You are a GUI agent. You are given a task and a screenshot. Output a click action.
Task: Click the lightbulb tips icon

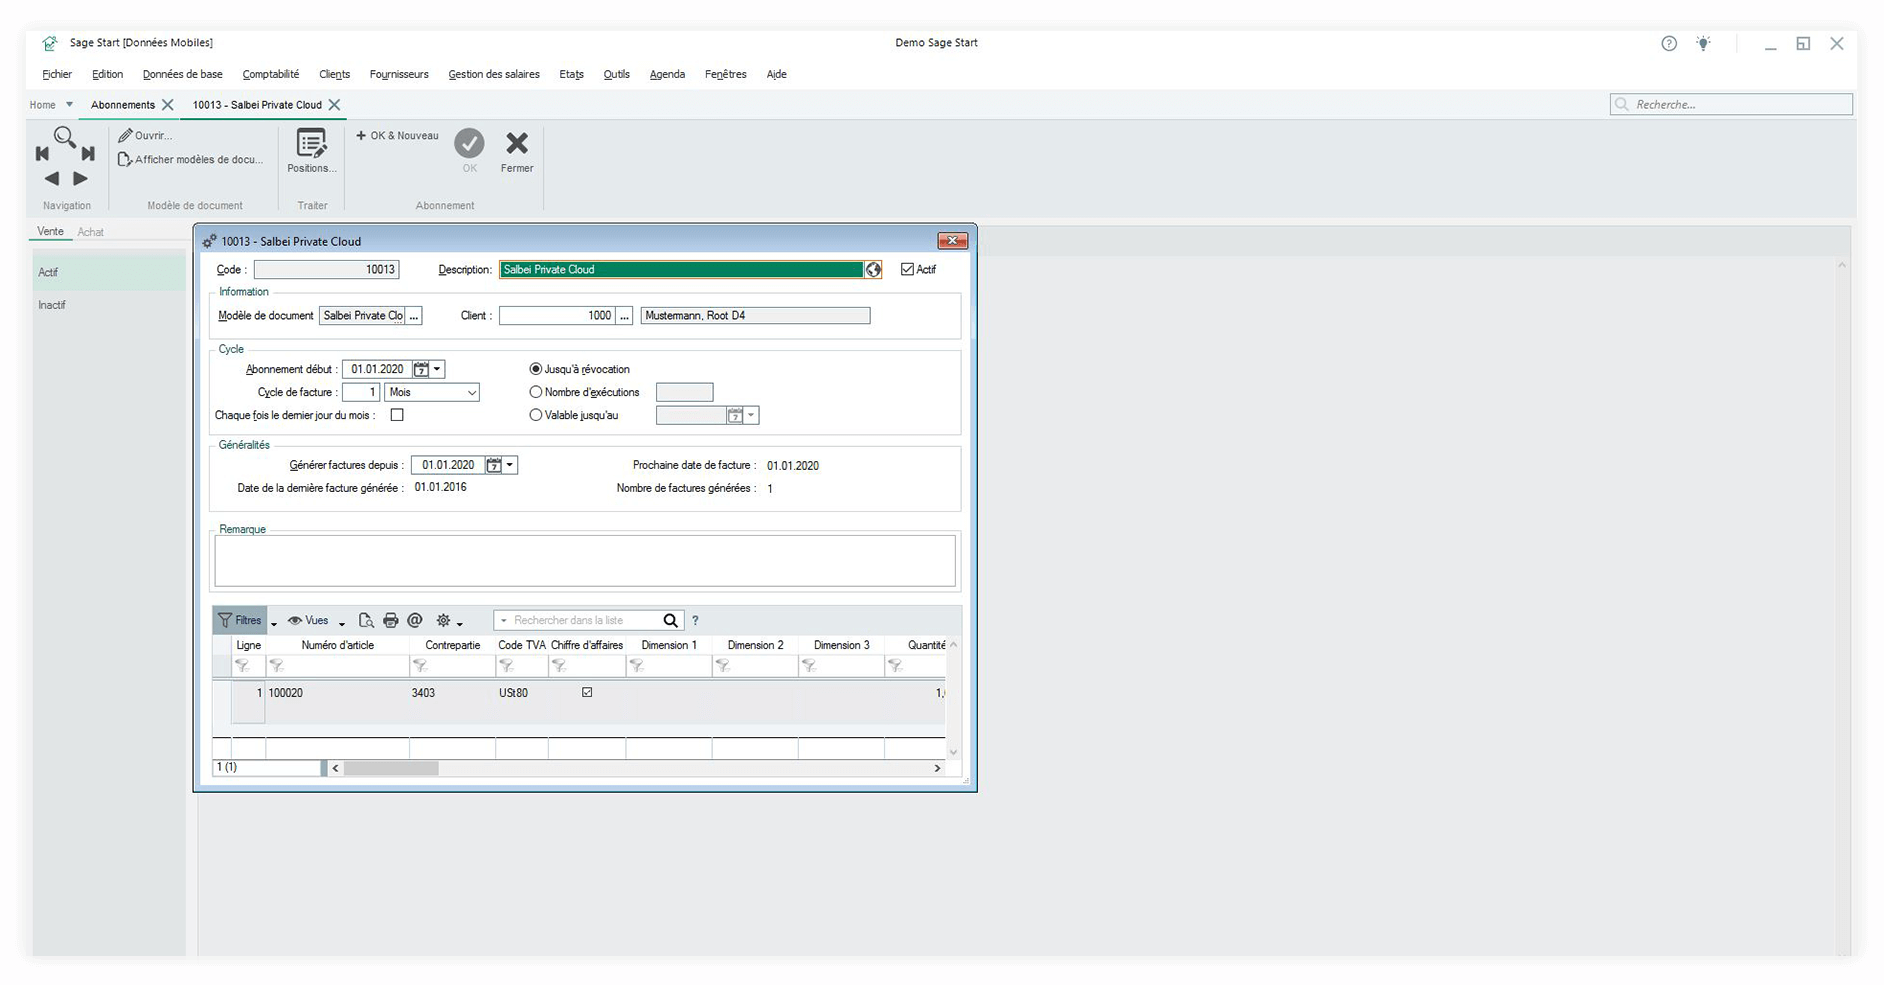click(1704, 43)
